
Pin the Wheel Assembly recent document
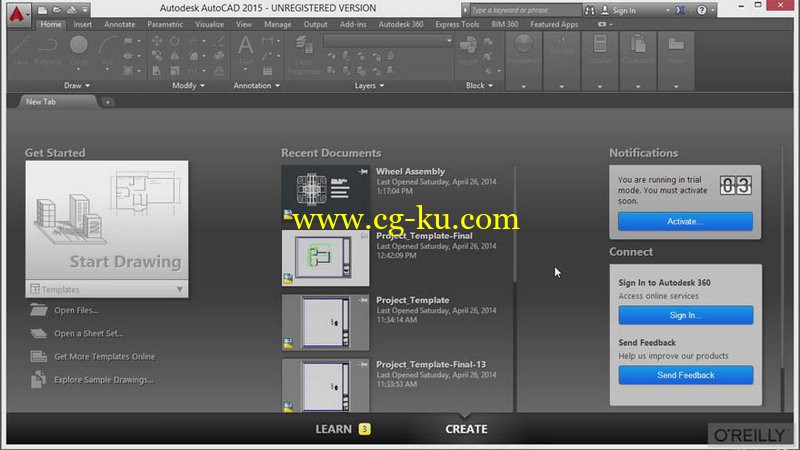pyautogui.click(x=363, y=172)
